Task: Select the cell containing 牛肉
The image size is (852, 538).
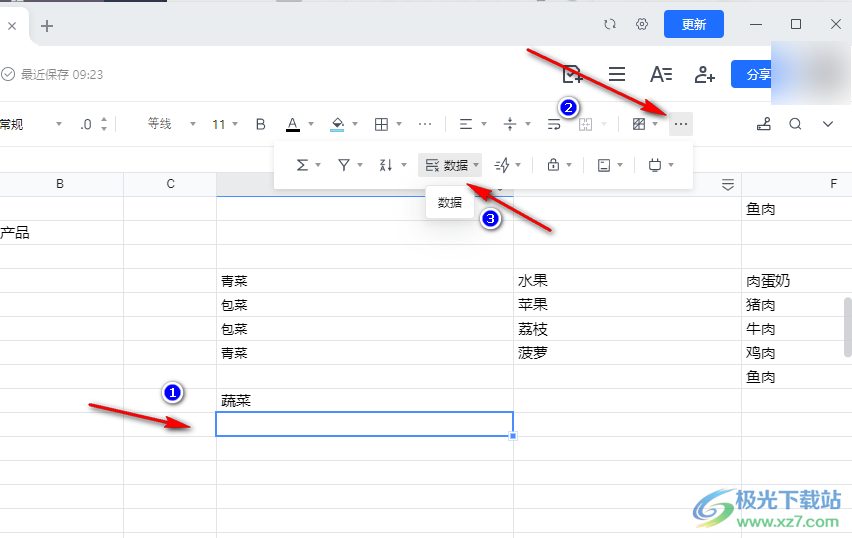Action: tap(797, 329)
